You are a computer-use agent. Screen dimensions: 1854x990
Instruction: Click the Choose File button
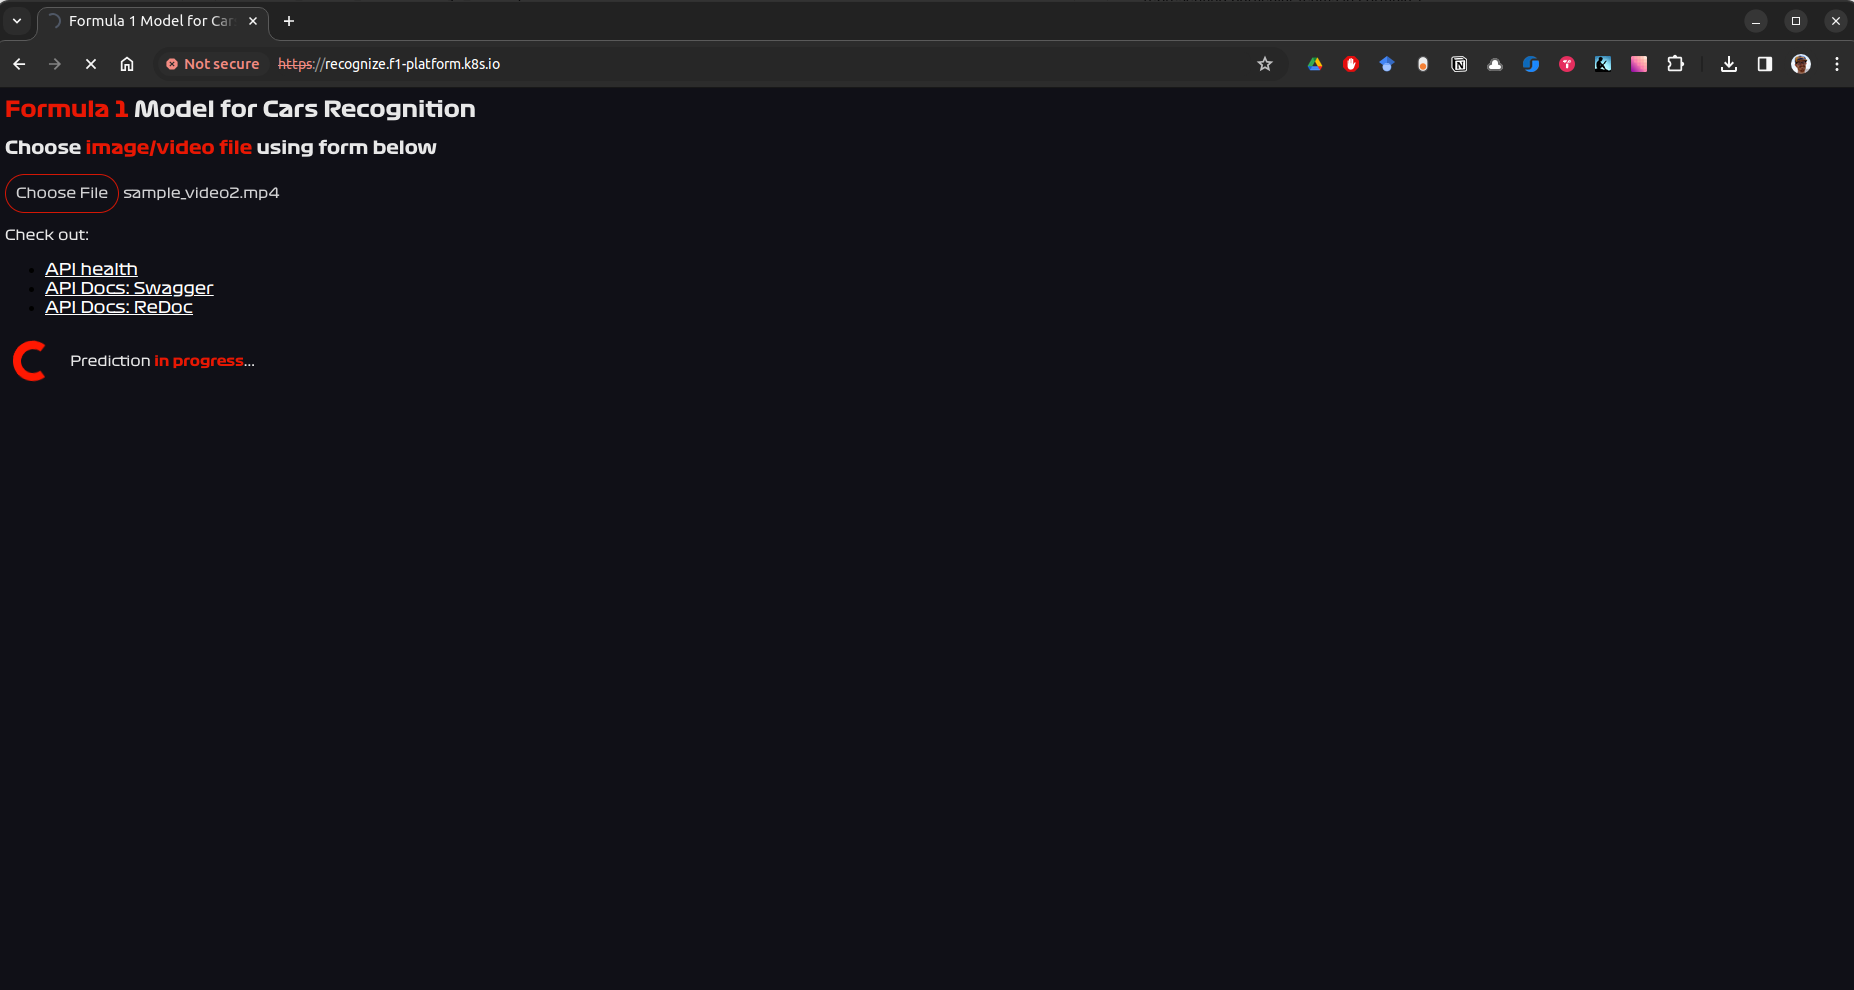(62, 193)
